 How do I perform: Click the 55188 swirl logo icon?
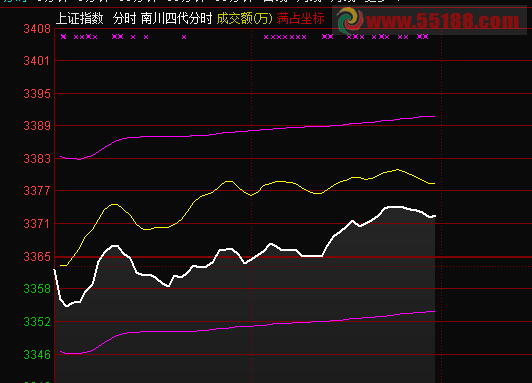click(350, 20)
